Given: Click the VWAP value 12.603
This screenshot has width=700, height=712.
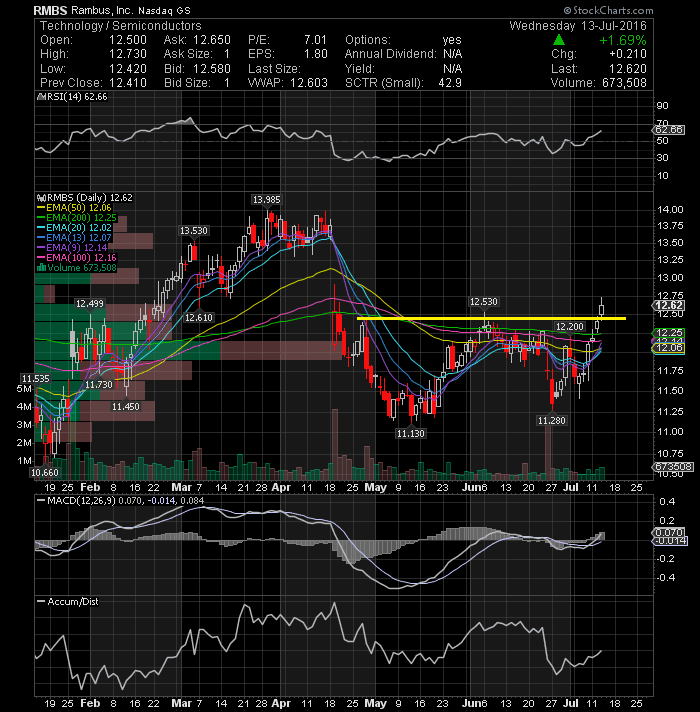Looking at the screenshot, I should (x=309, y=83).
